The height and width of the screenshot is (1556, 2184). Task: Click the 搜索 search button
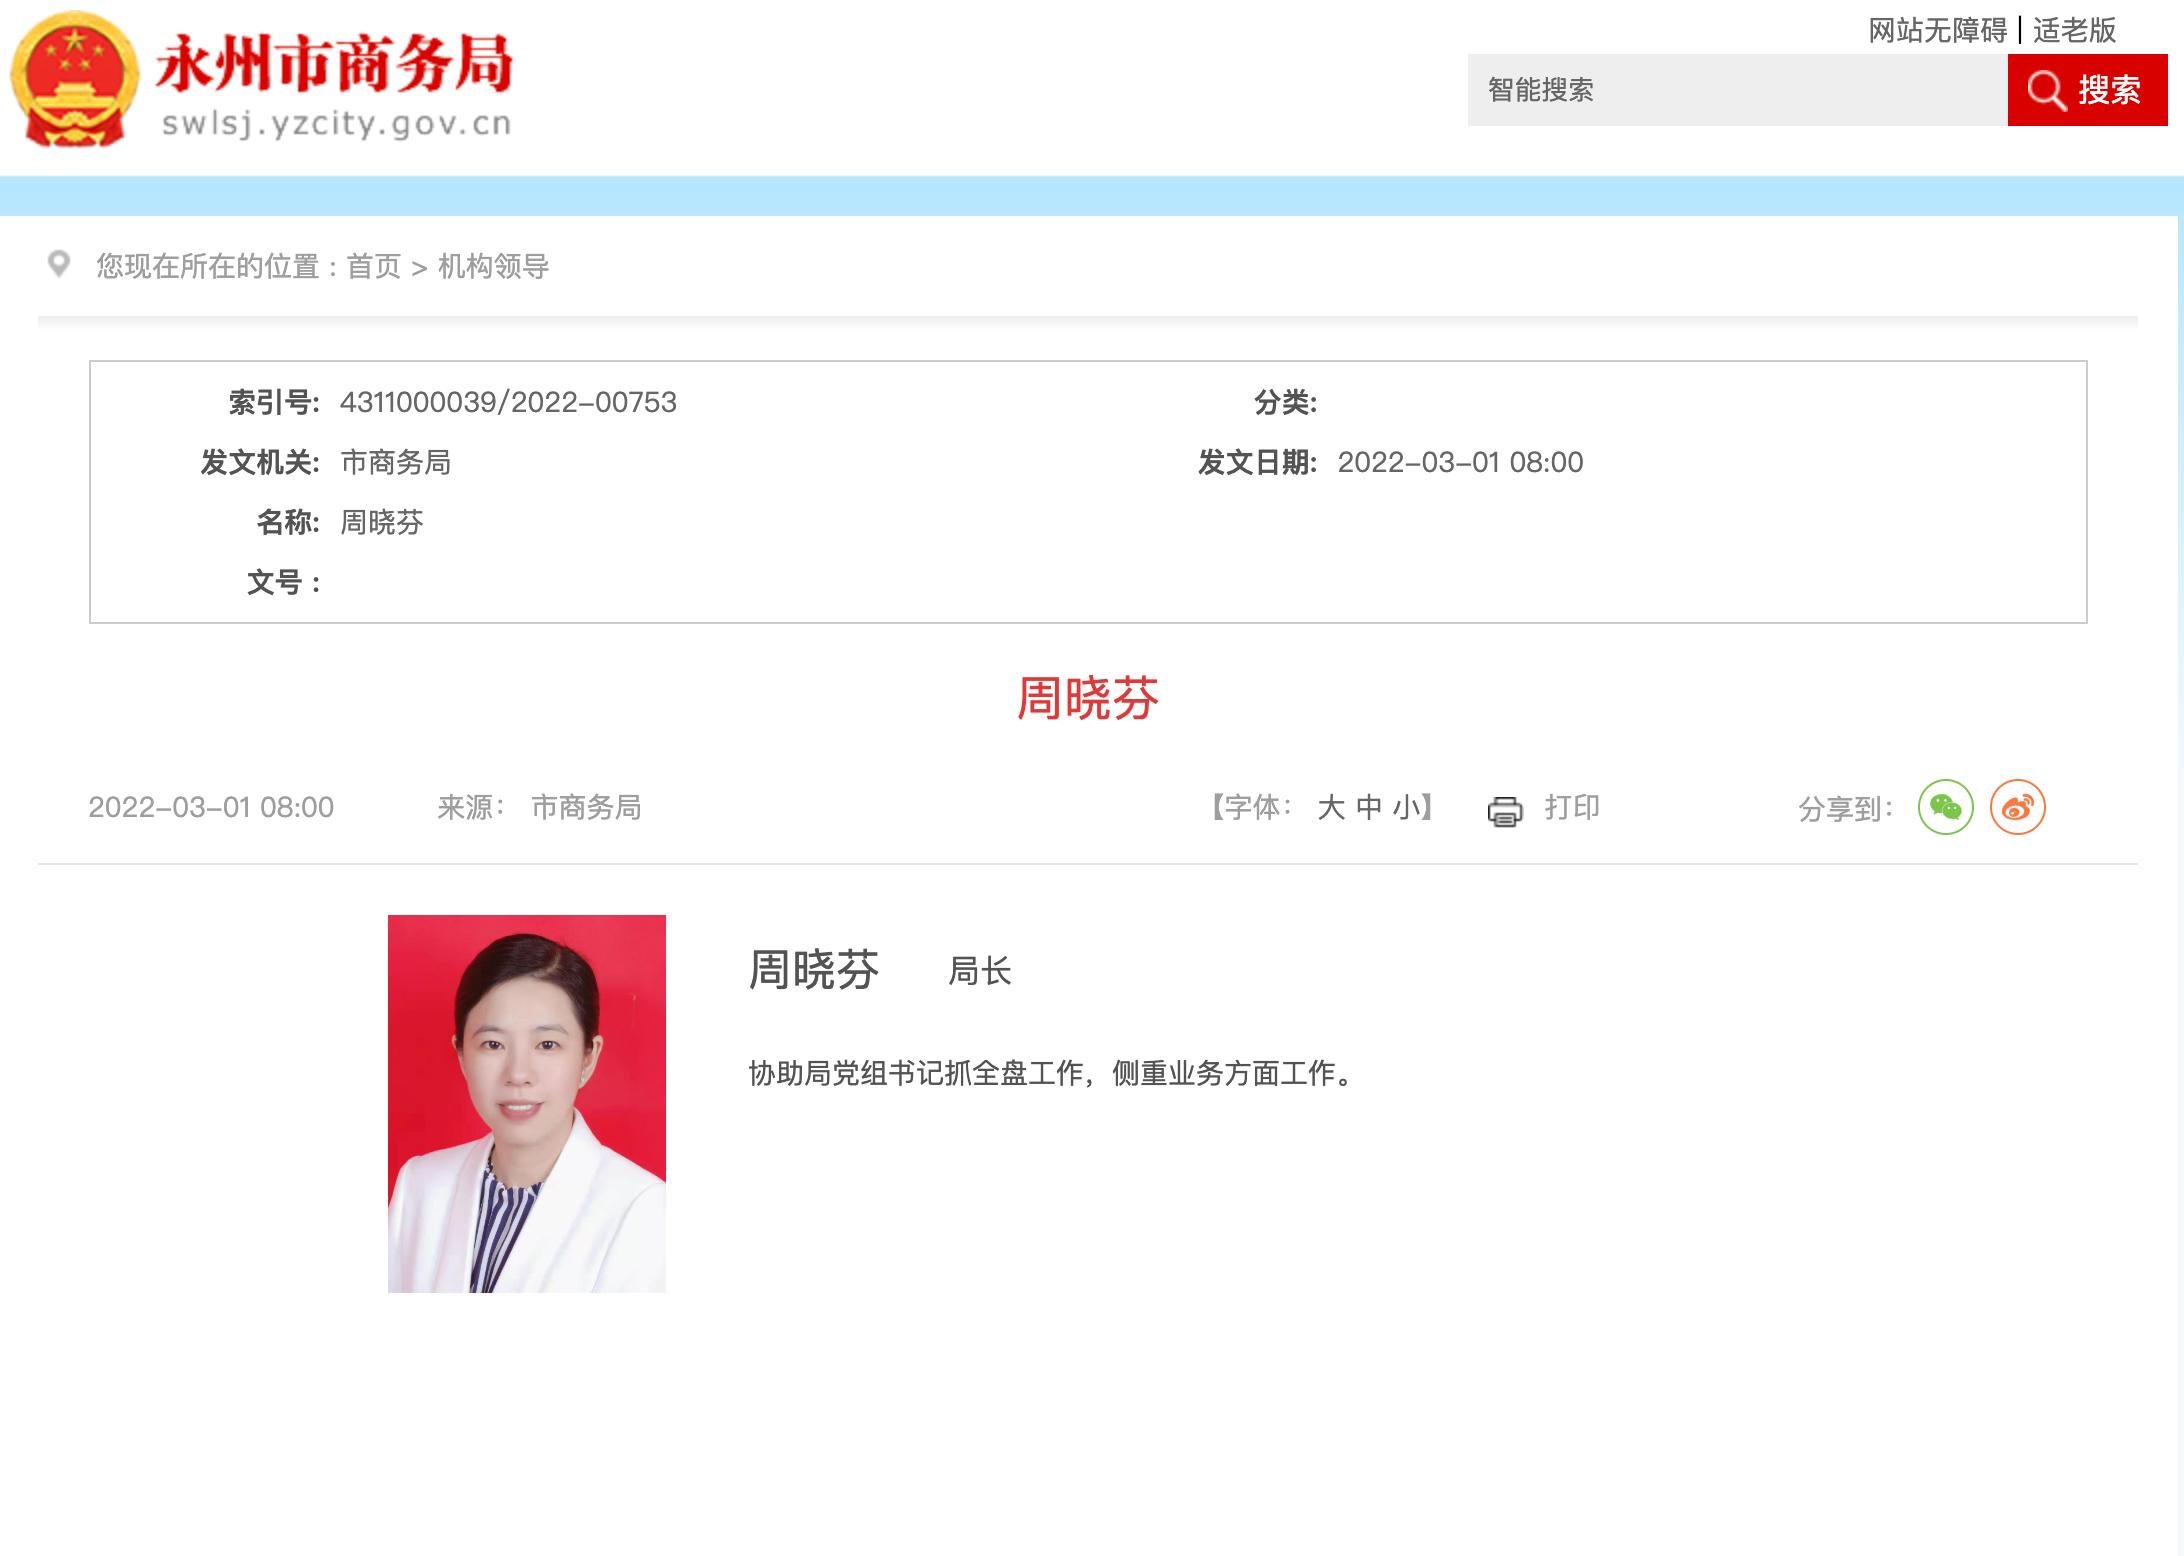pyautogui.click(x=2087, y=90)
